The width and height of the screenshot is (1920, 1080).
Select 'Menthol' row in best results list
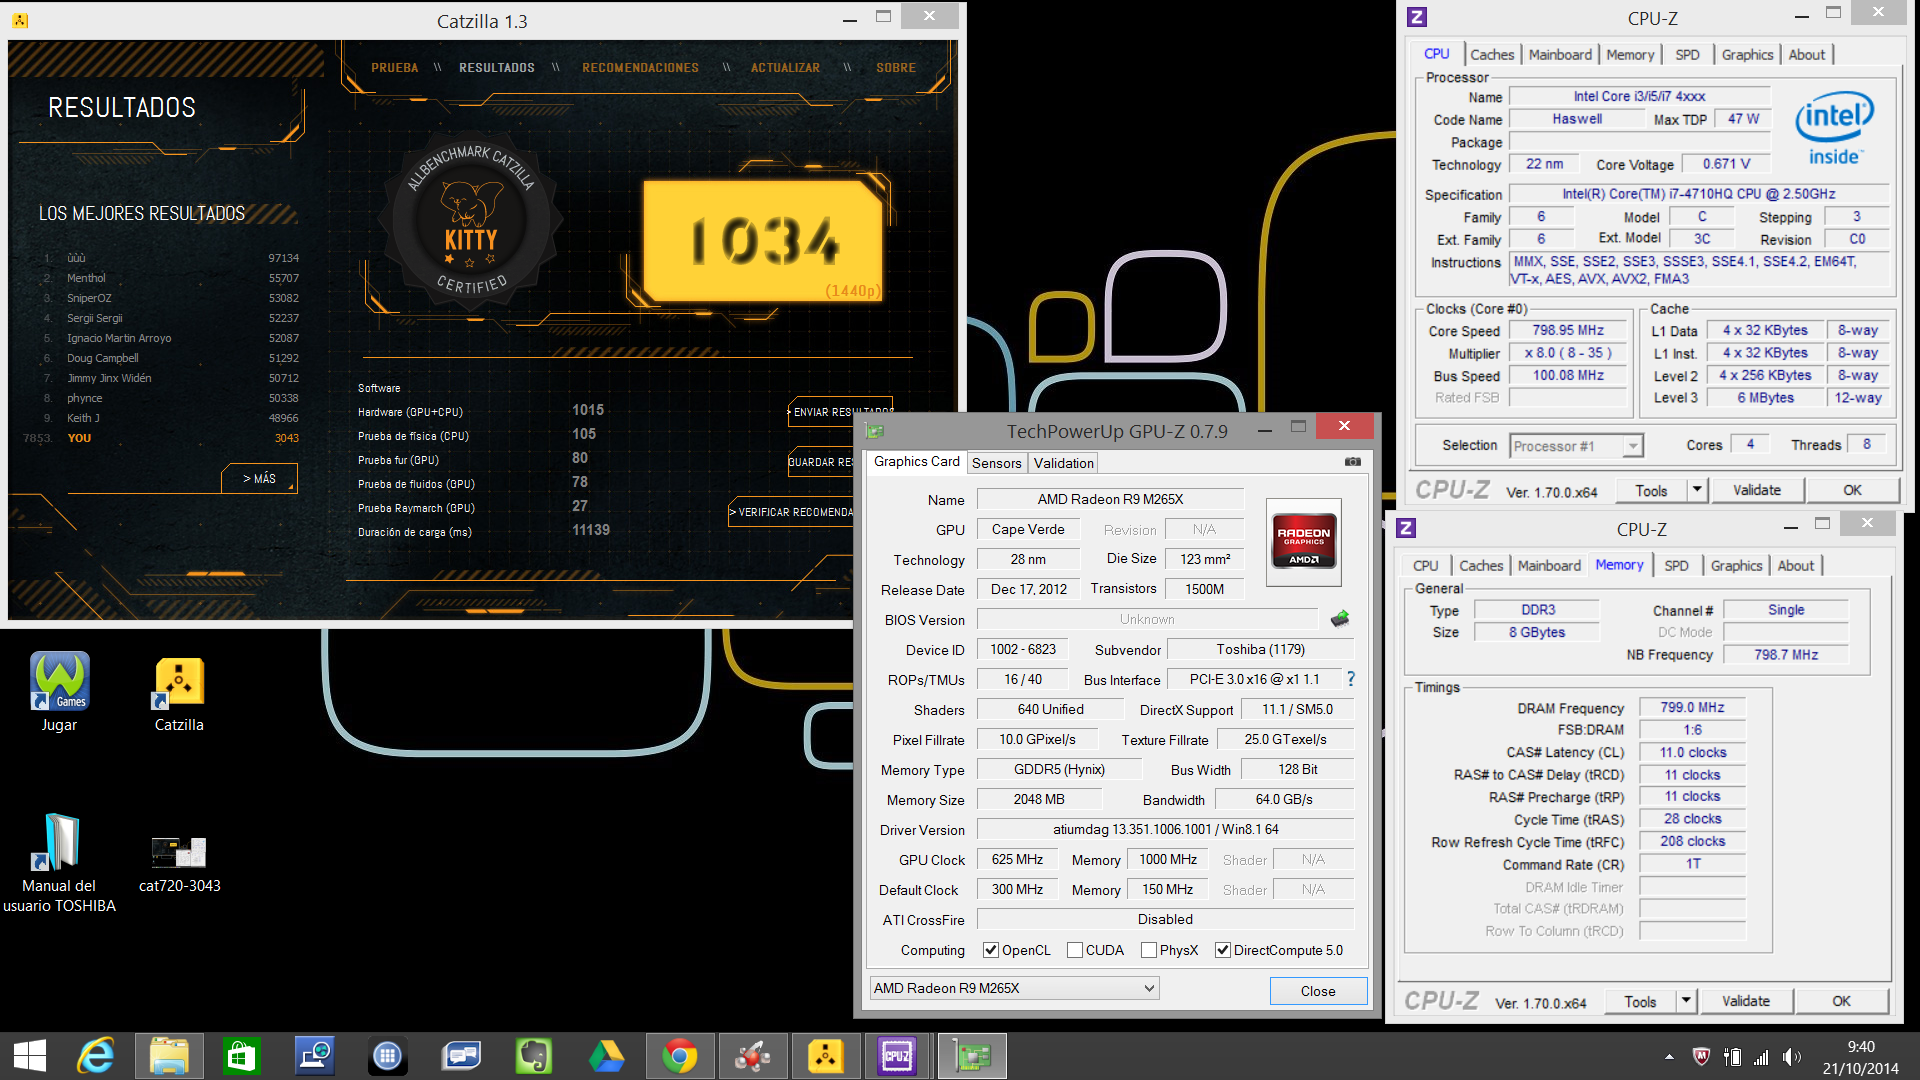(x=170, y=278)
